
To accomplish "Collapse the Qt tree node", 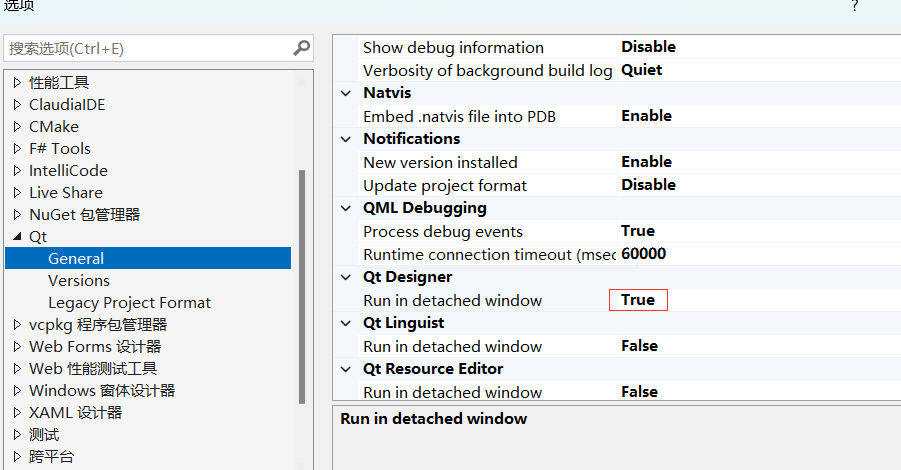I will (17, 237).
